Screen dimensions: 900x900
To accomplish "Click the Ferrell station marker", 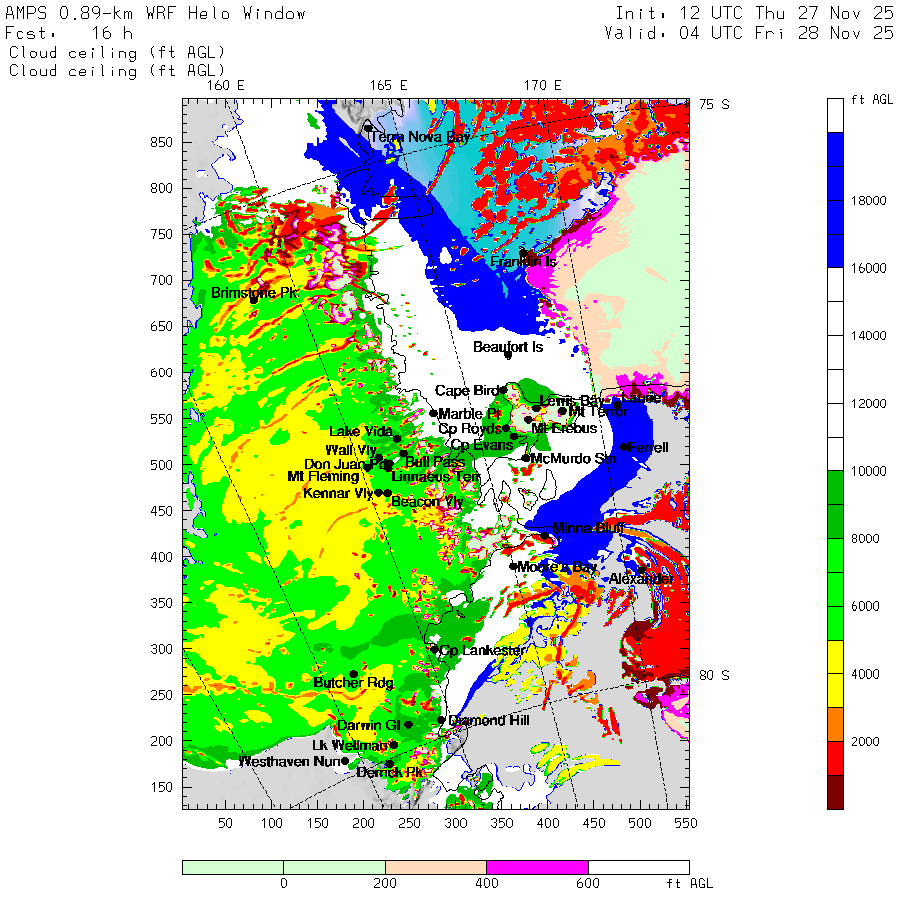I will click(624, 447).
